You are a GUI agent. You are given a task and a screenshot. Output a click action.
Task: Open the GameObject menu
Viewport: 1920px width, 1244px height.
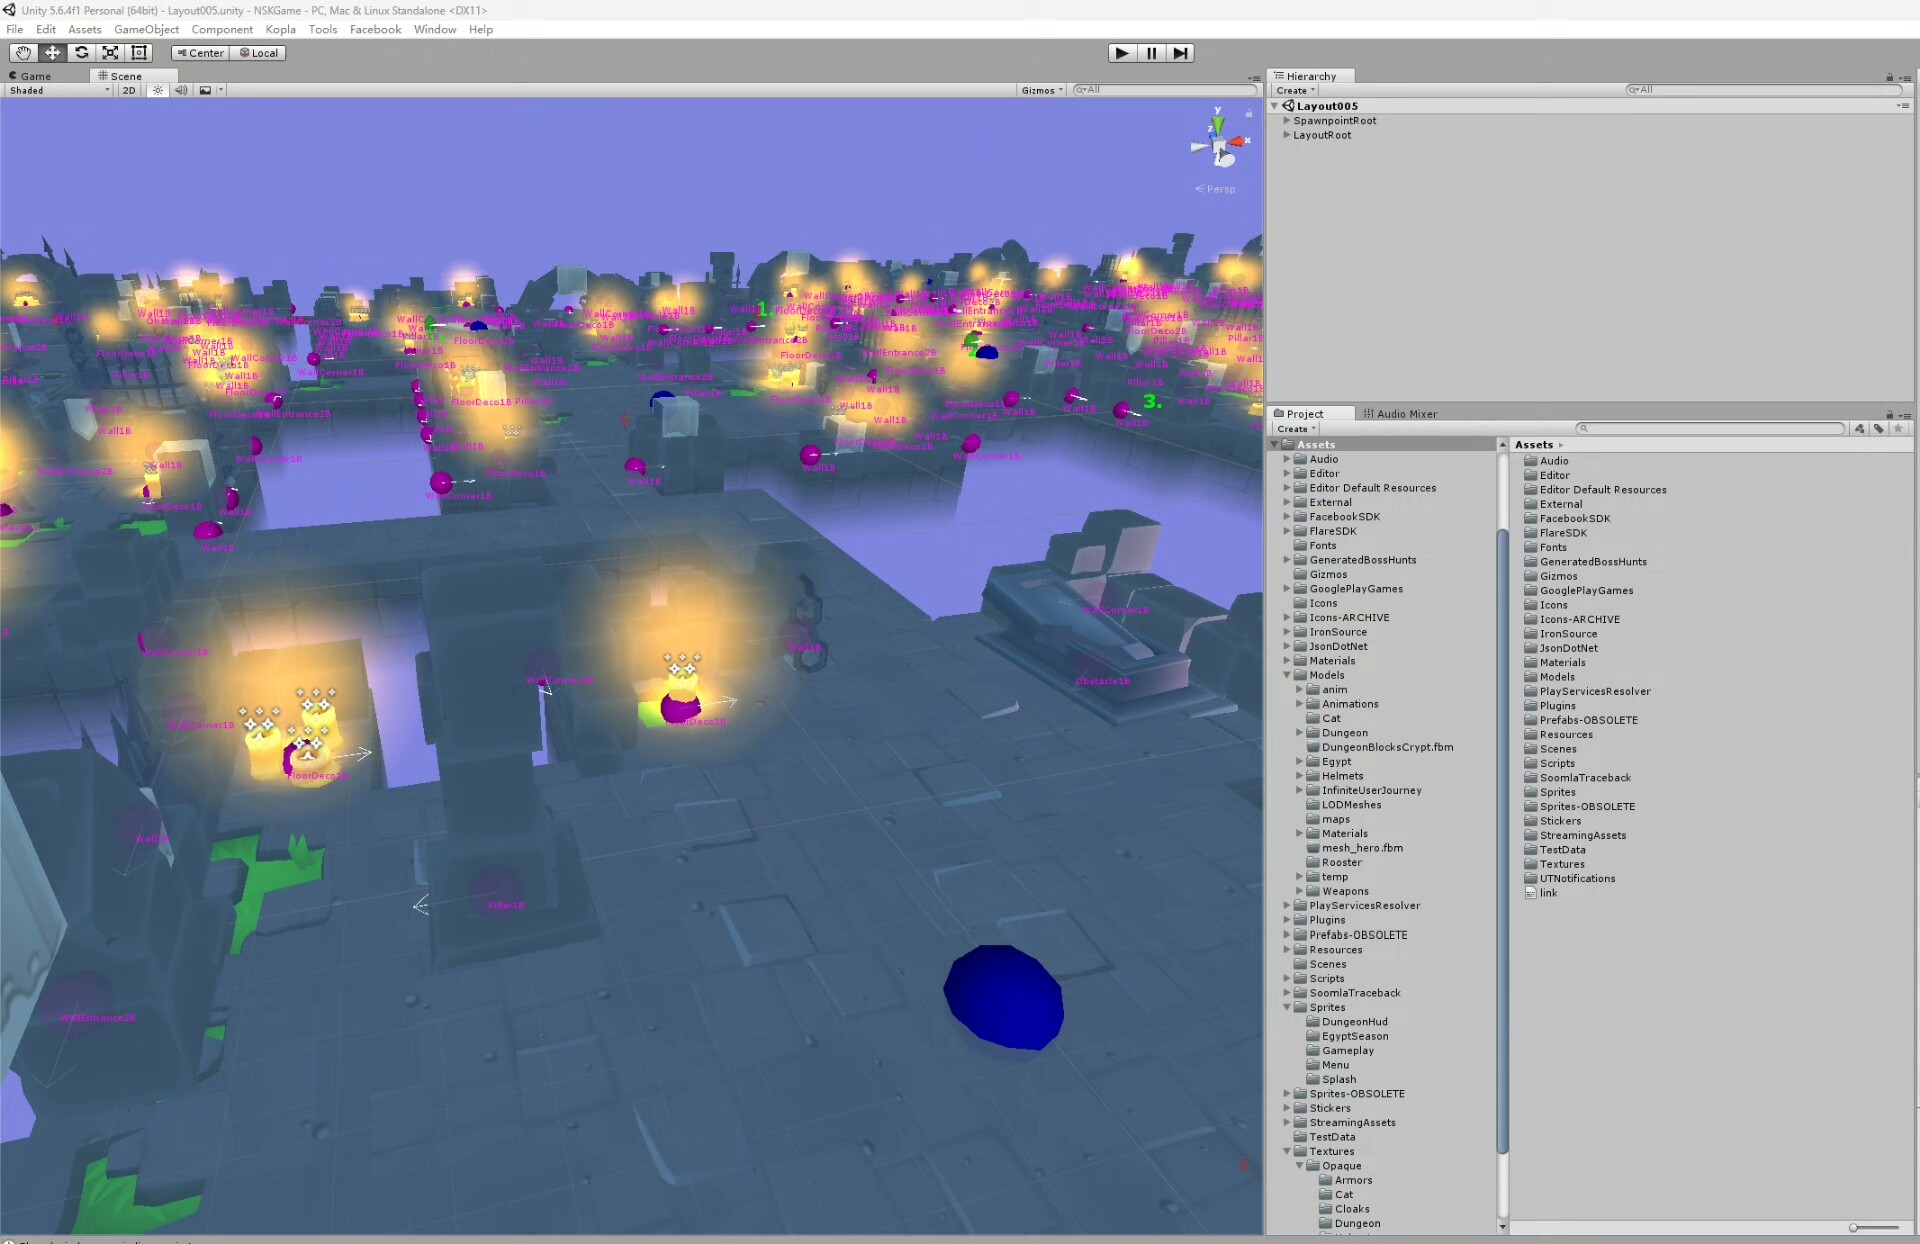click(146, 29)
